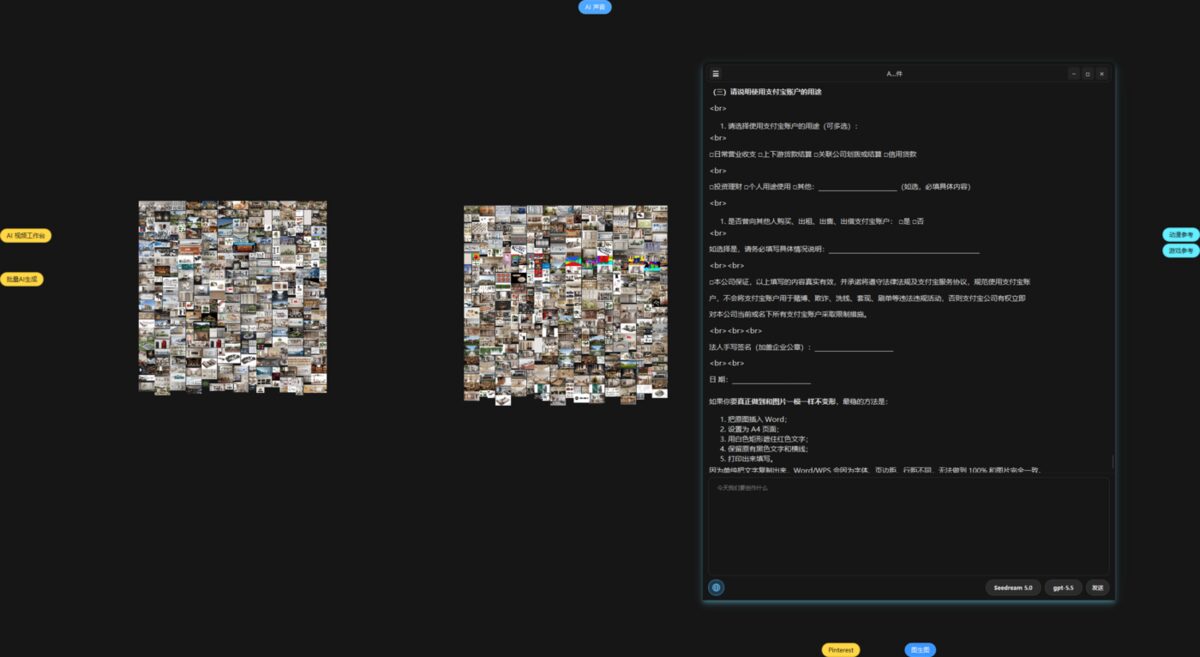The image size is (1200, 657).
Task: Open the AI 视频工作站 tag
Action: tap(25, 235)
